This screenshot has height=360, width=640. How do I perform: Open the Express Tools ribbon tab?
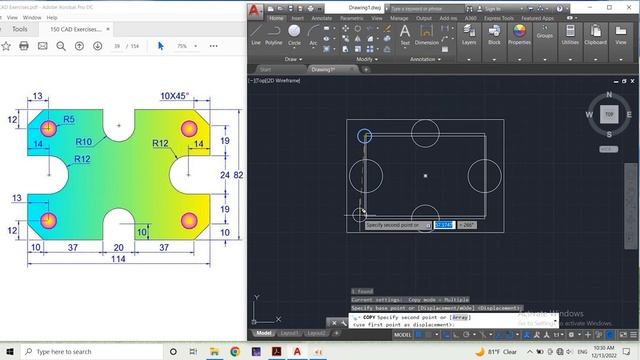pyautogui.click(x=499, y=18)
